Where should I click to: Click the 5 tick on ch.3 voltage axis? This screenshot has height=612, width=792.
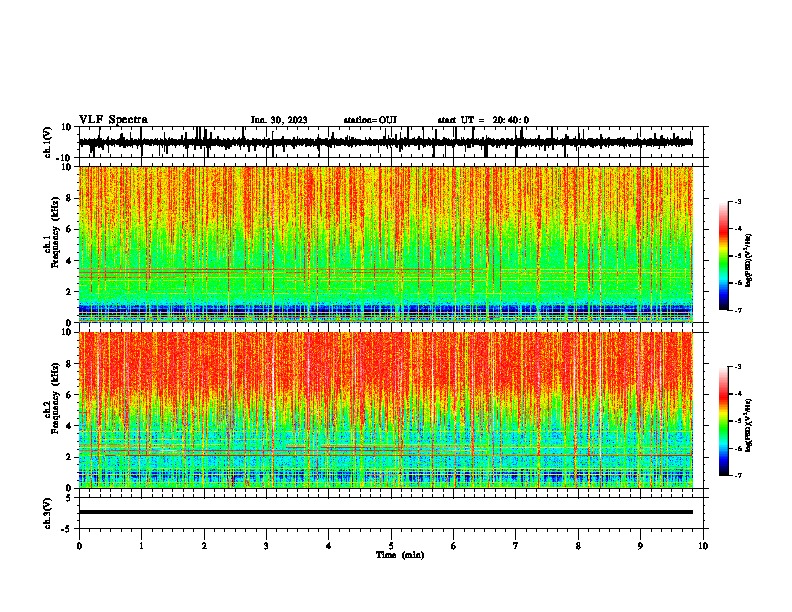coord(69,497)
